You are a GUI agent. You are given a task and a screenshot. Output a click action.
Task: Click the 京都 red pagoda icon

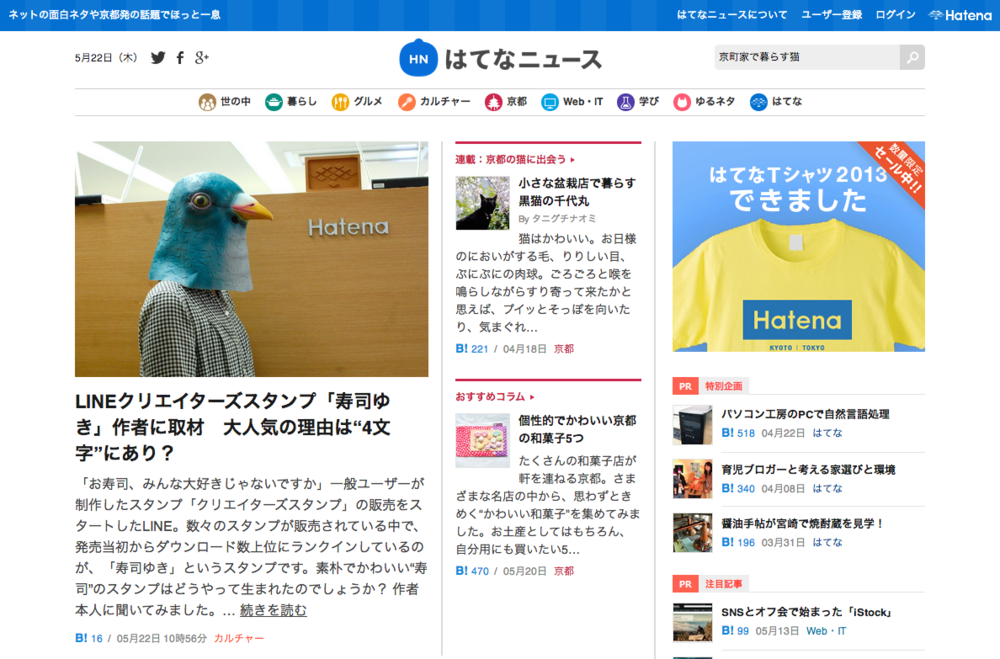click(493, 101)
